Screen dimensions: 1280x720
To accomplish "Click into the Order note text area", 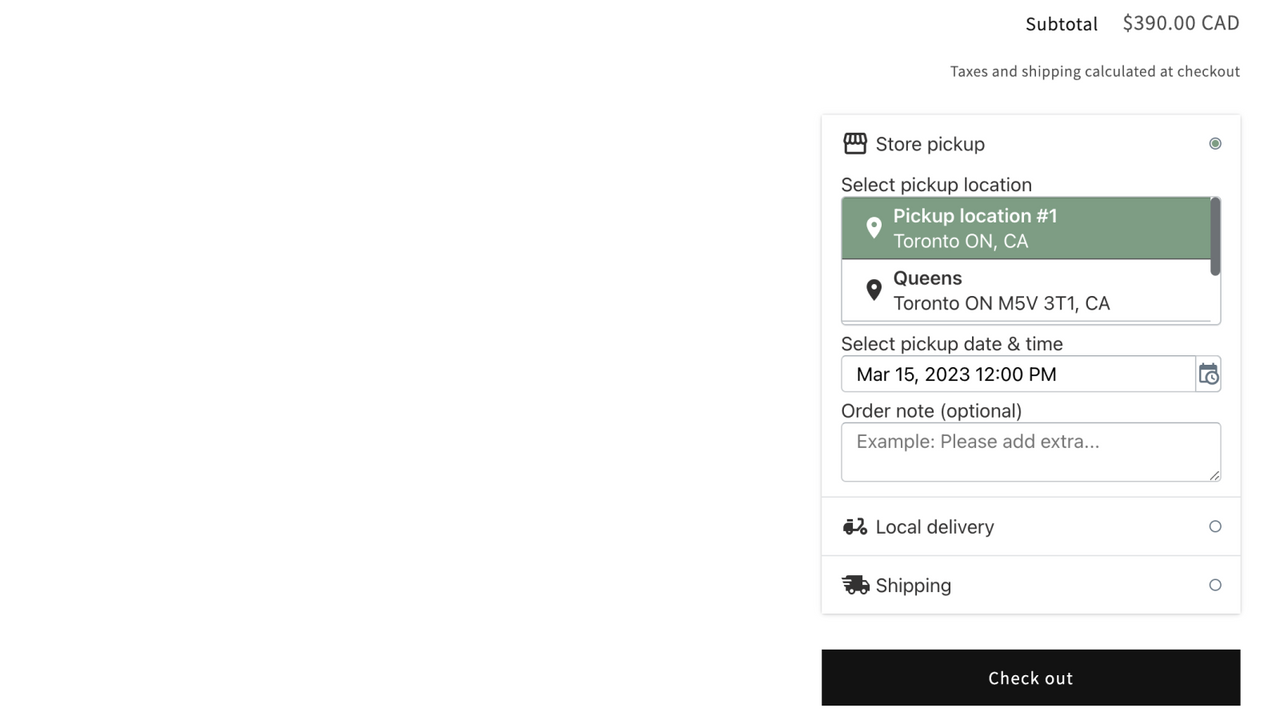I will [x=1031, y=452].
